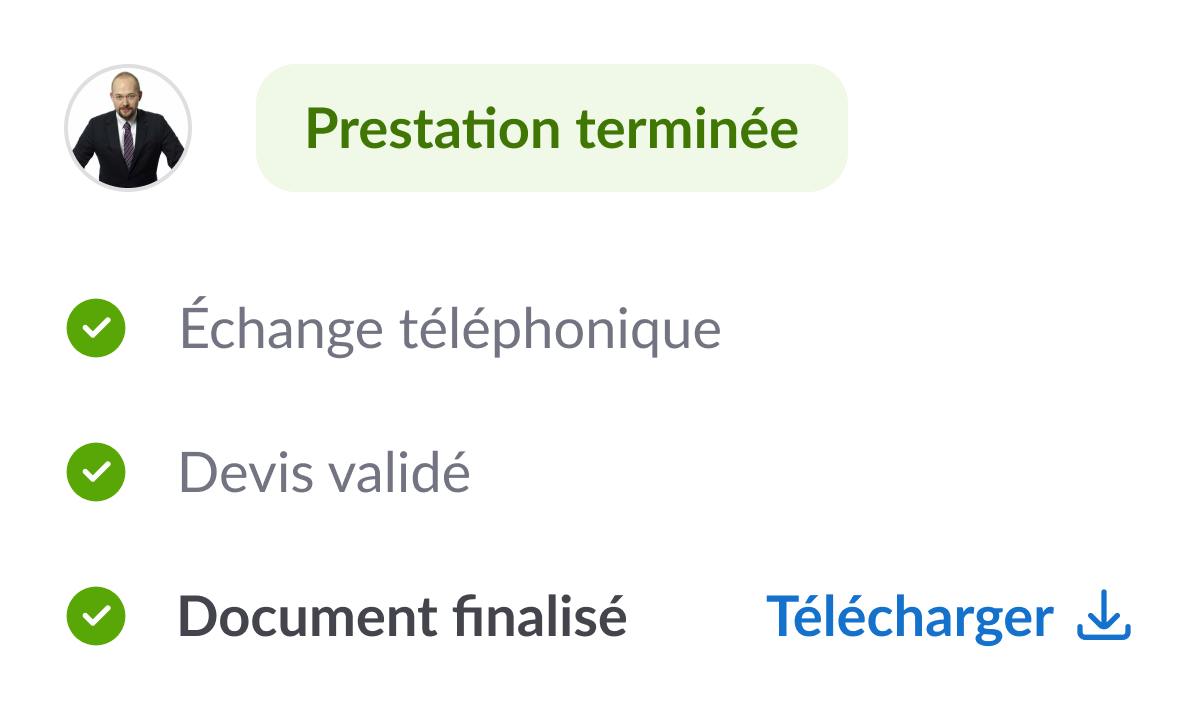Select the Échange téléphonique step label

click(450, 328)
